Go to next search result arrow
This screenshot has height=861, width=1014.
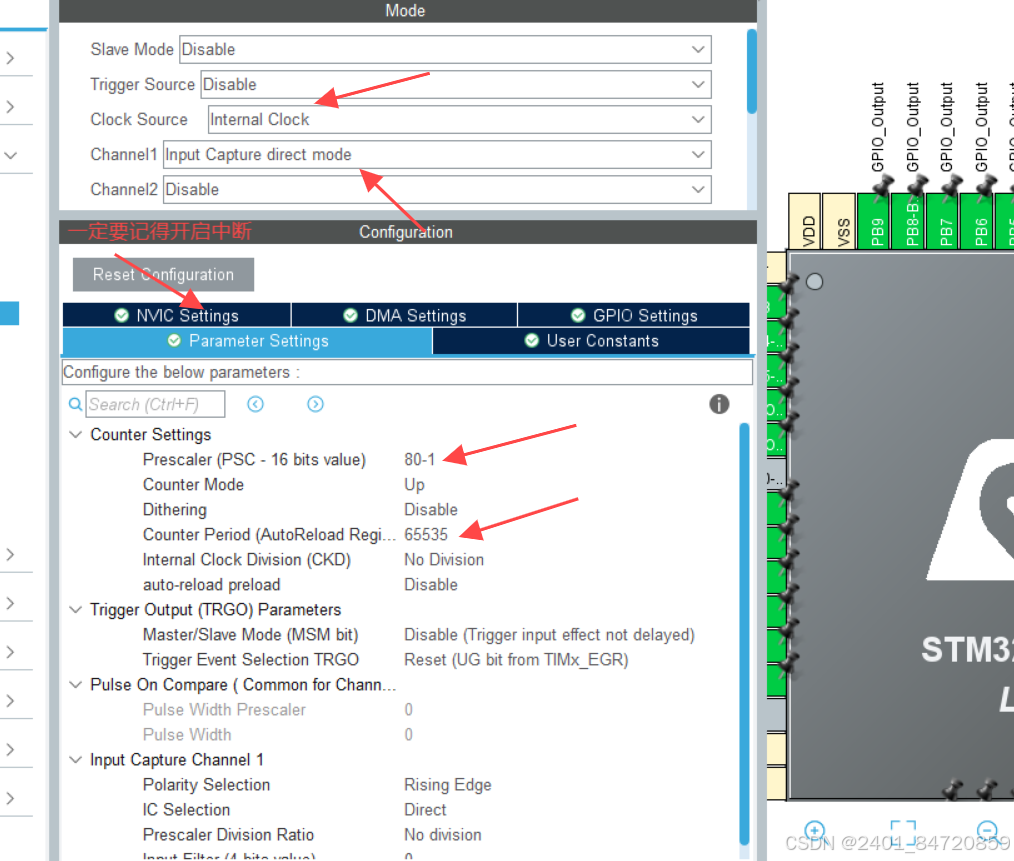pyautogui.click(x=315, y=404)
